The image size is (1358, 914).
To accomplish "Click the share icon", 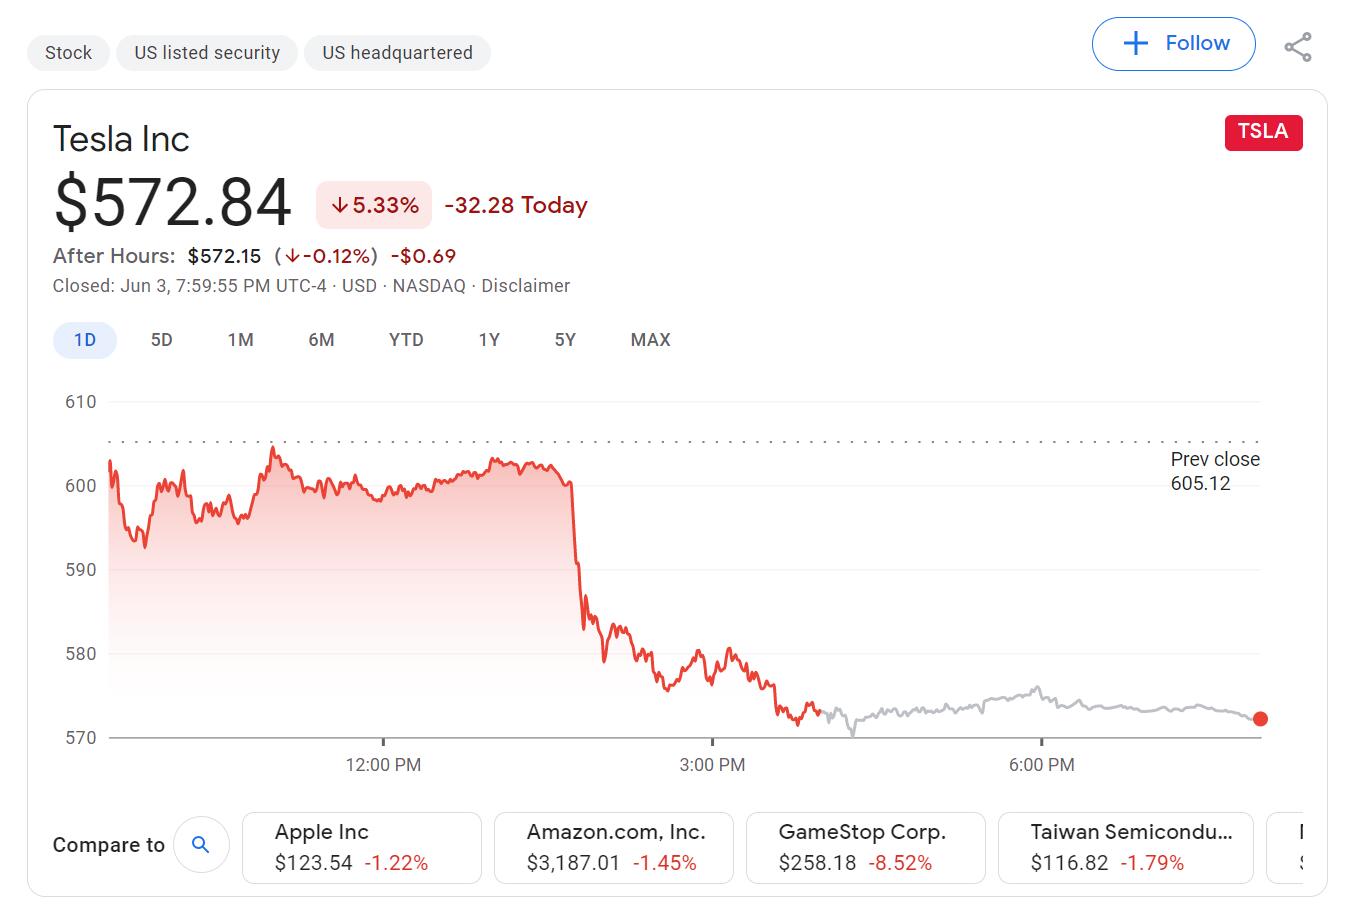I will coord(1298,47).
